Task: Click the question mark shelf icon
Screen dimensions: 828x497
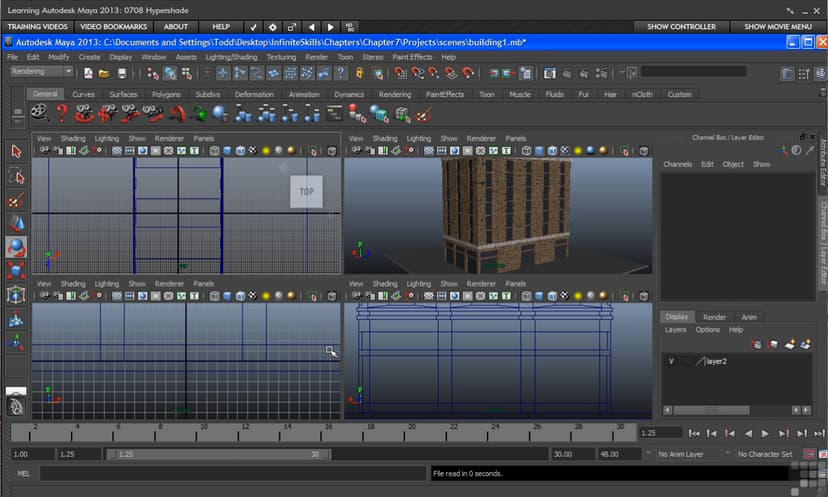Action: [62, 113]
